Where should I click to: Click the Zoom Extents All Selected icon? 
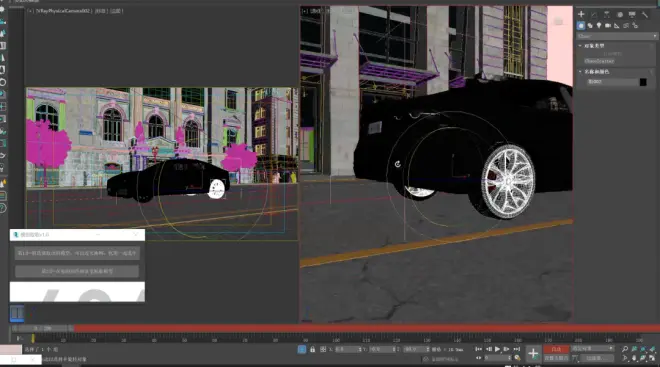click(652, 349)
